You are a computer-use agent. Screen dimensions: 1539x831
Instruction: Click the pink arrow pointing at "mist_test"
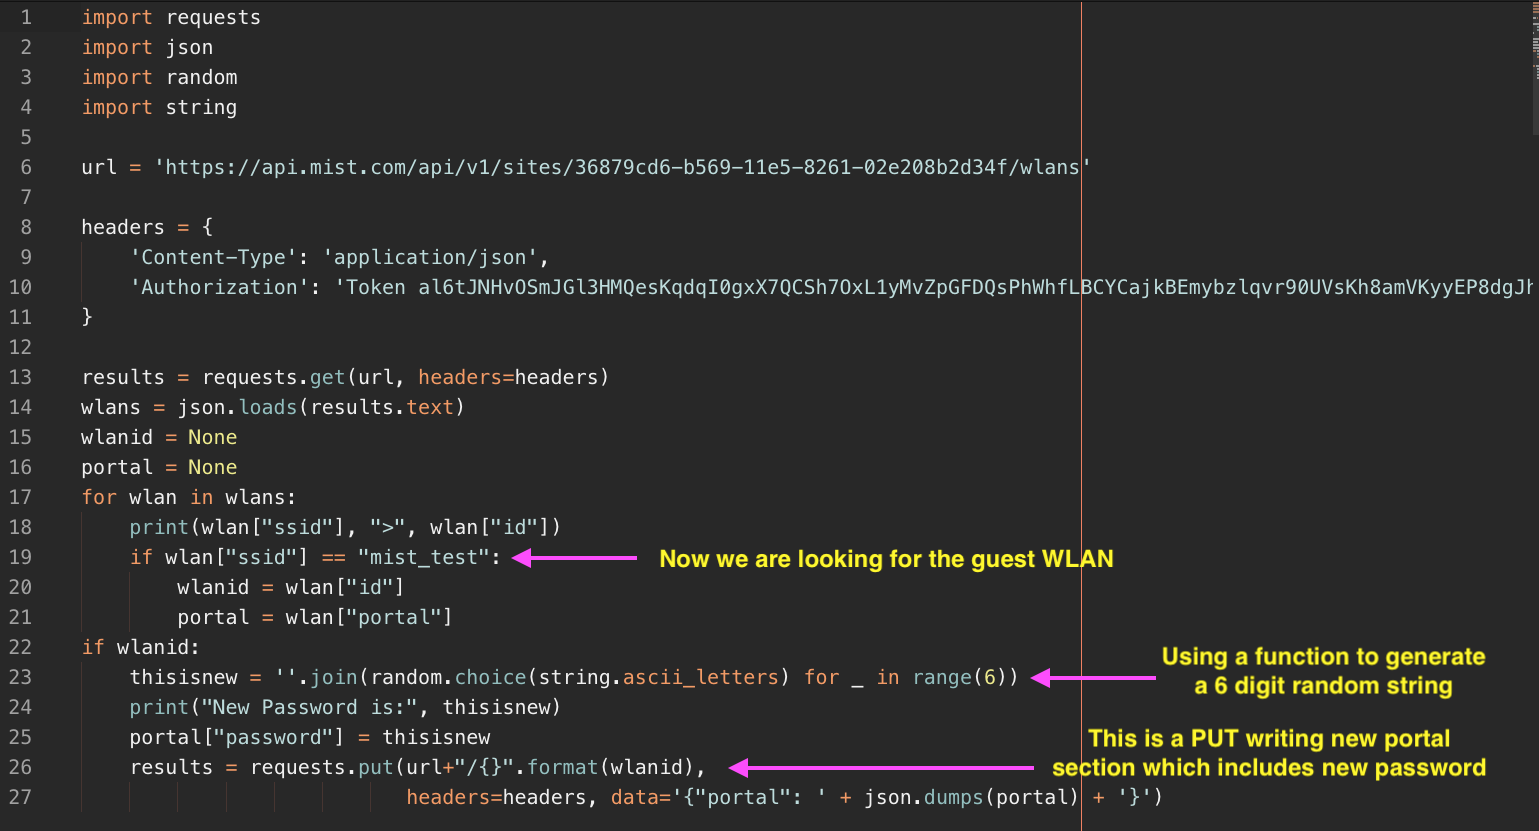click(x=575, y=557)
